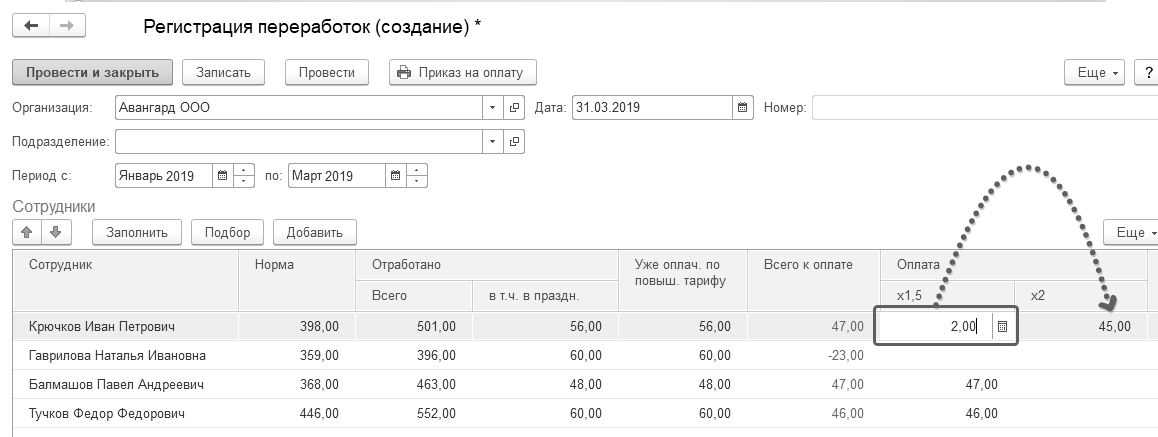Open Приказ на оплату print form

(462, 72)
